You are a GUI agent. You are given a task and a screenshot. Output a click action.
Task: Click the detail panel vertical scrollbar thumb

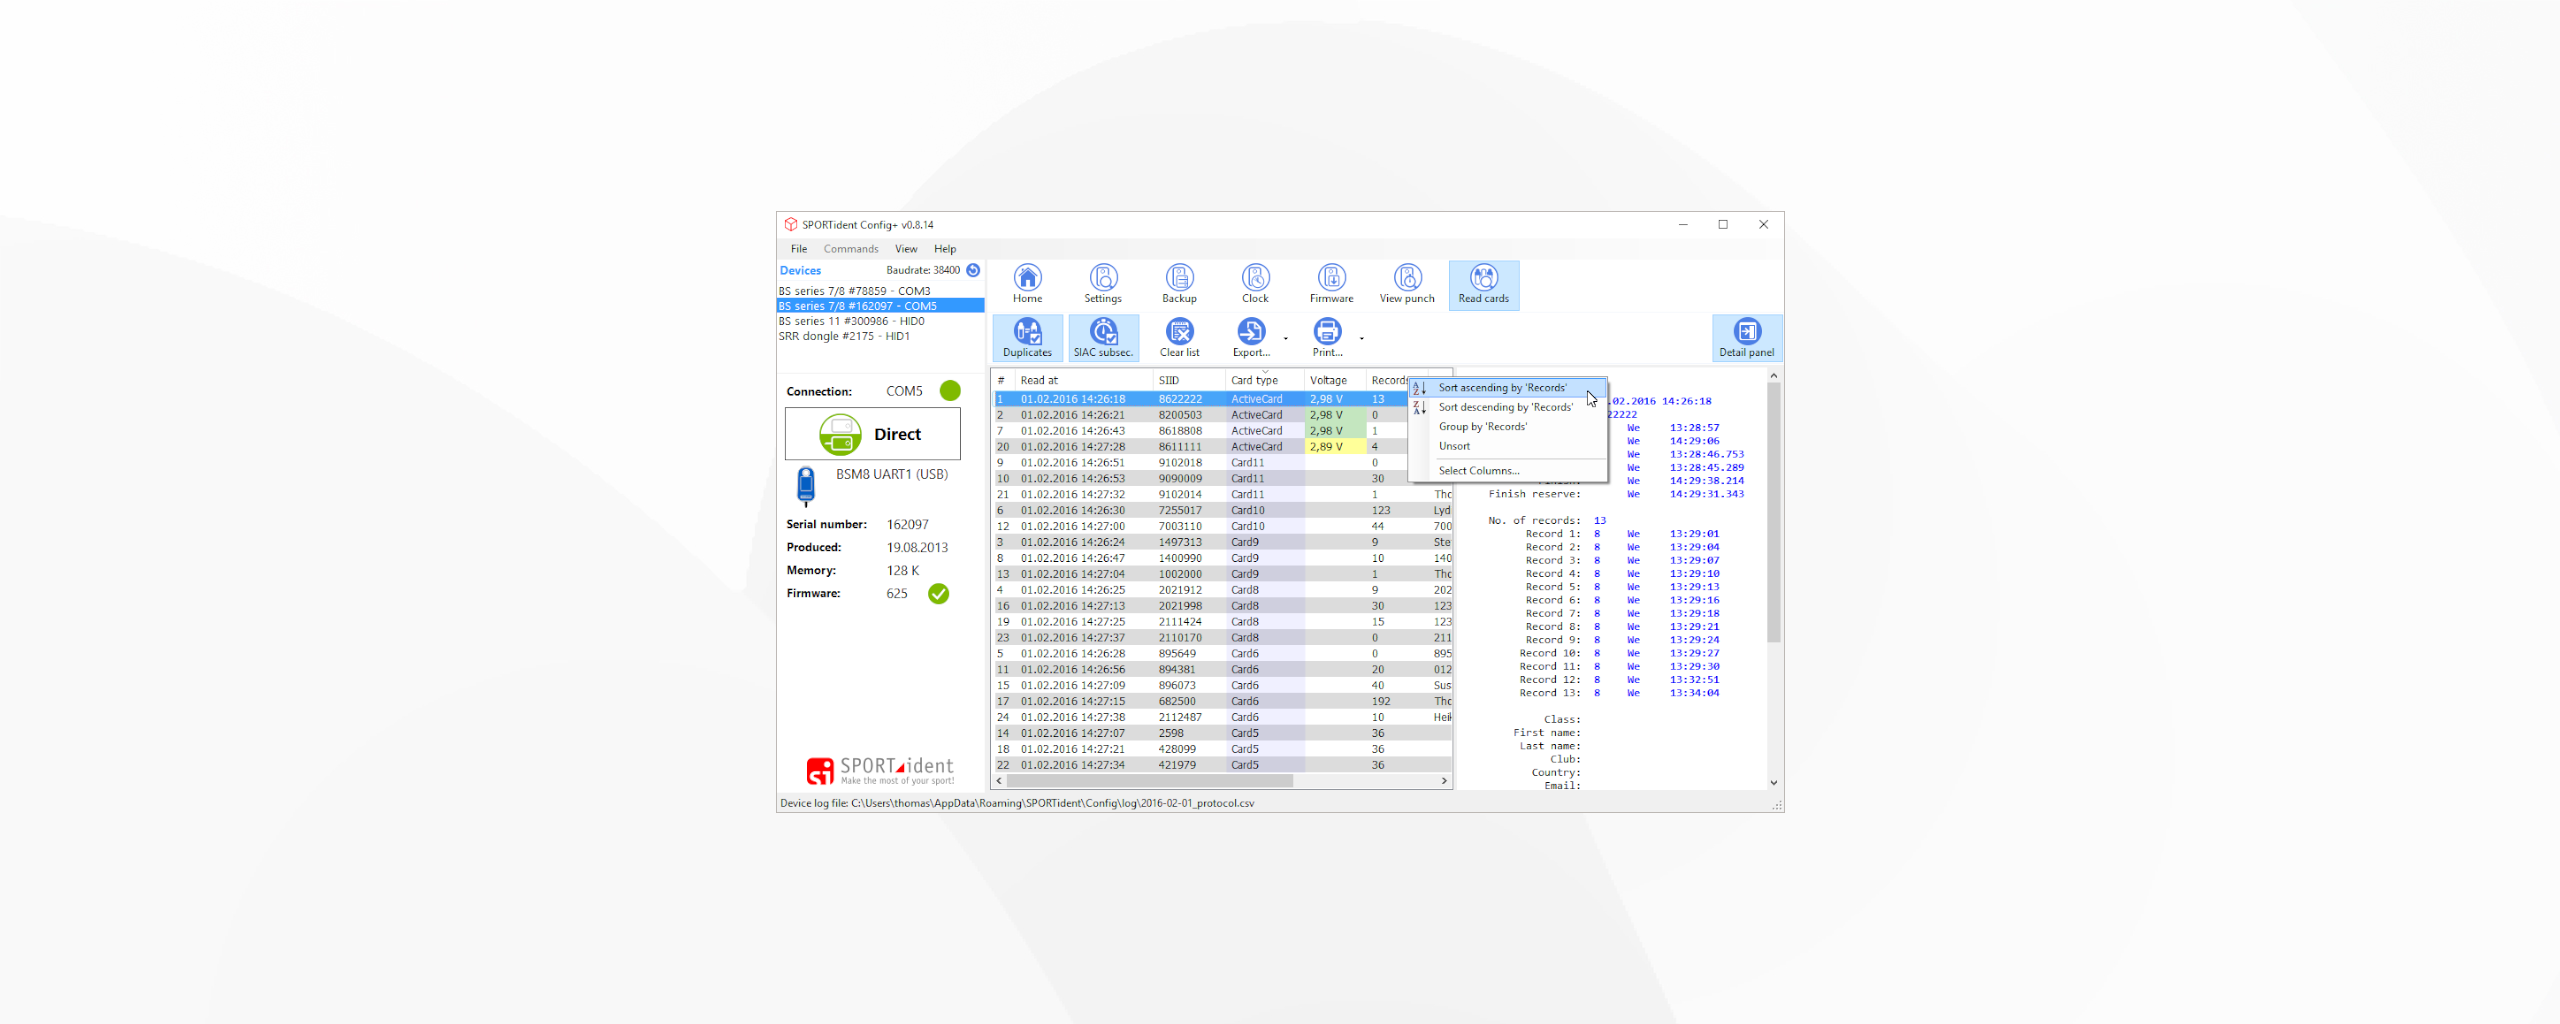[x=1773, y=512]
